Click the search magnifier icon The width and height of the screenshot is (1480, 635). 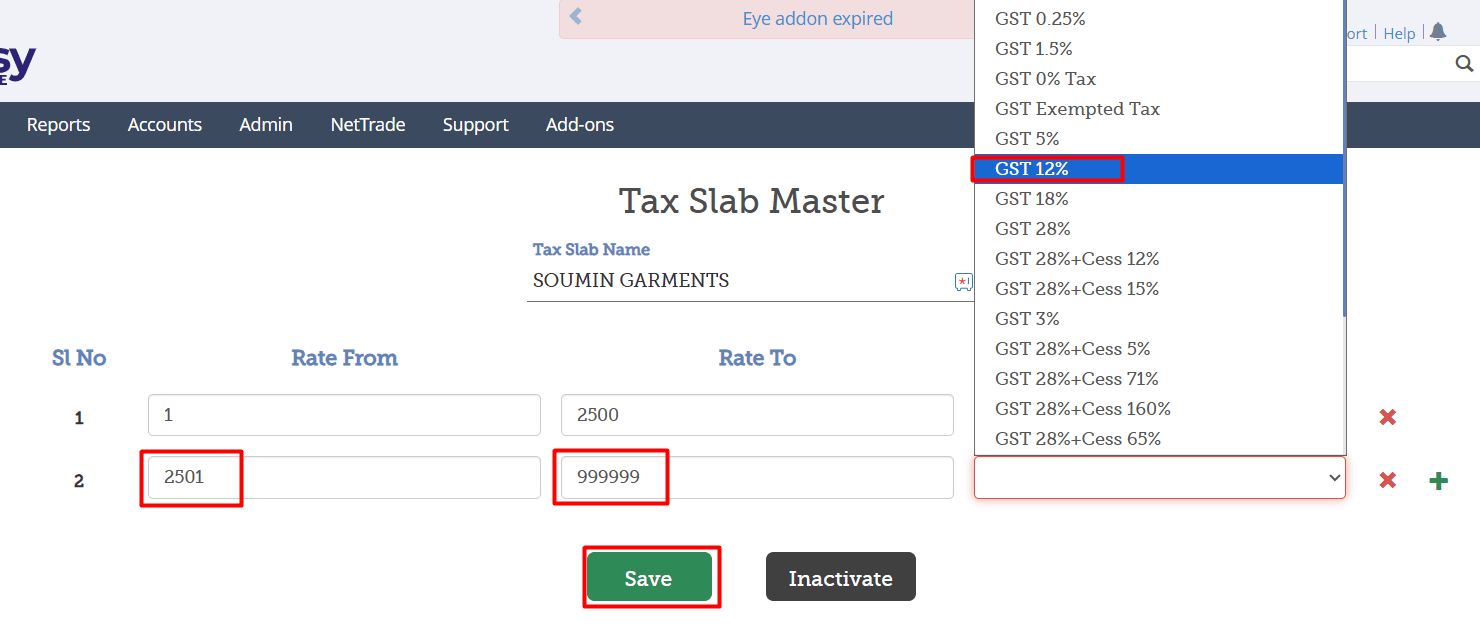[1464, 64]
